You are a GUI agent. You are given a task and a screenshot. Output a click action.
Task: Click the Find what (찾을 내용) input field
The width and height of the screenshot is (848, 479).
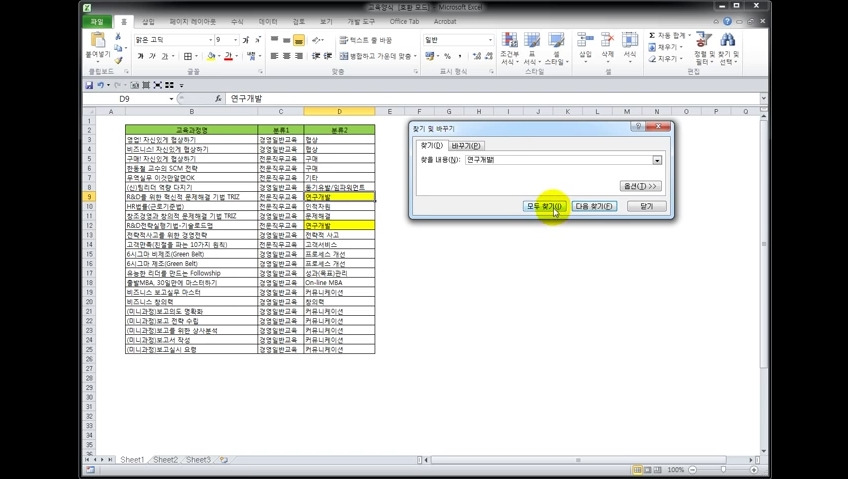click(559, 161)
